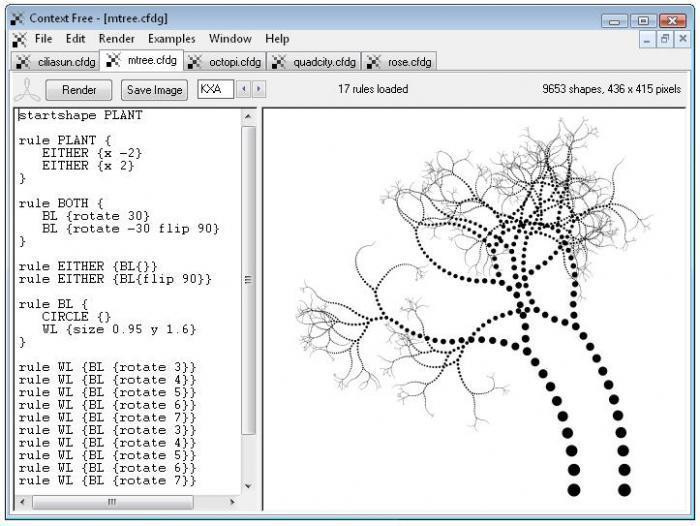Image resolution: width=700 pixels, height=526 pixels.
Task: Open the Help menu
Action: [277, 39]
